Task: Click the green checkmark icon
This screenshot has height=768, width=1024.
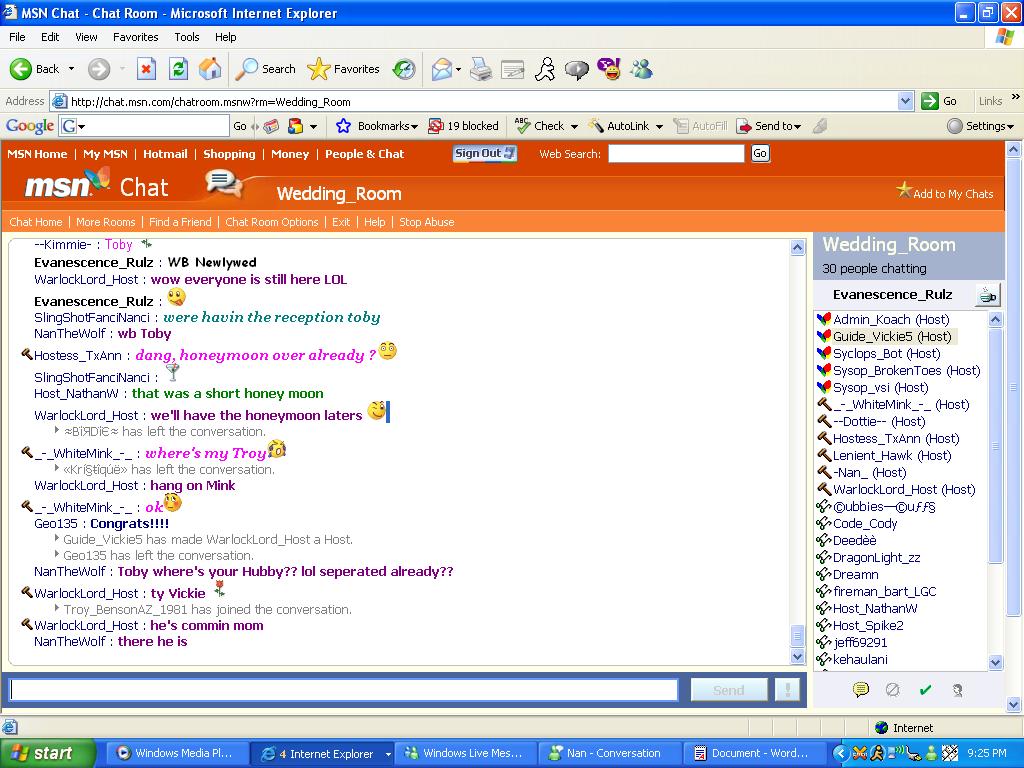Action: click(925, 690)
